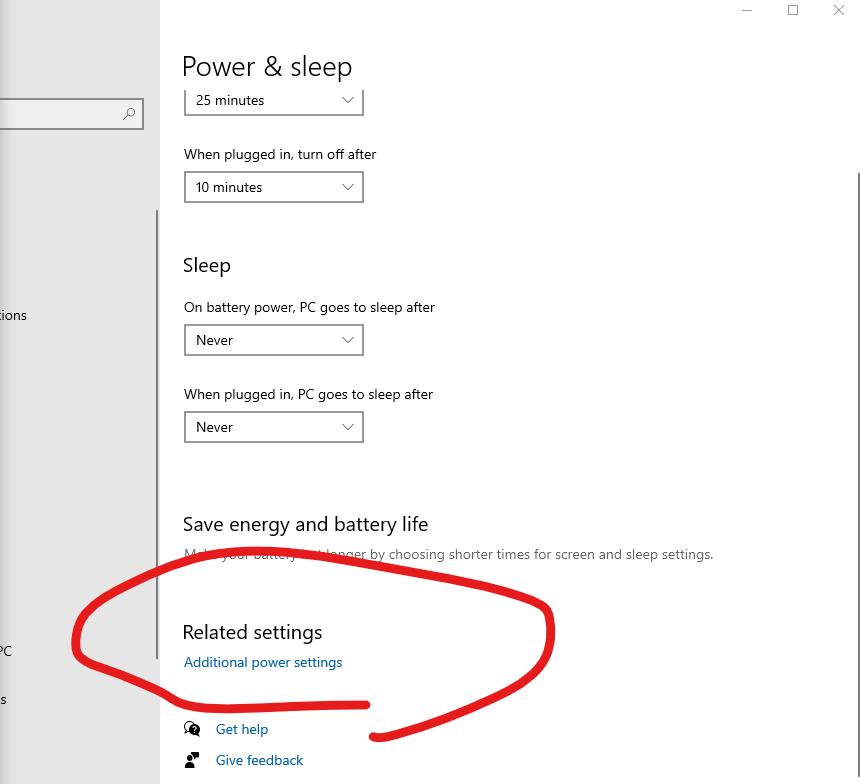Select the sidebar entry ending in tions

point(12,315)
